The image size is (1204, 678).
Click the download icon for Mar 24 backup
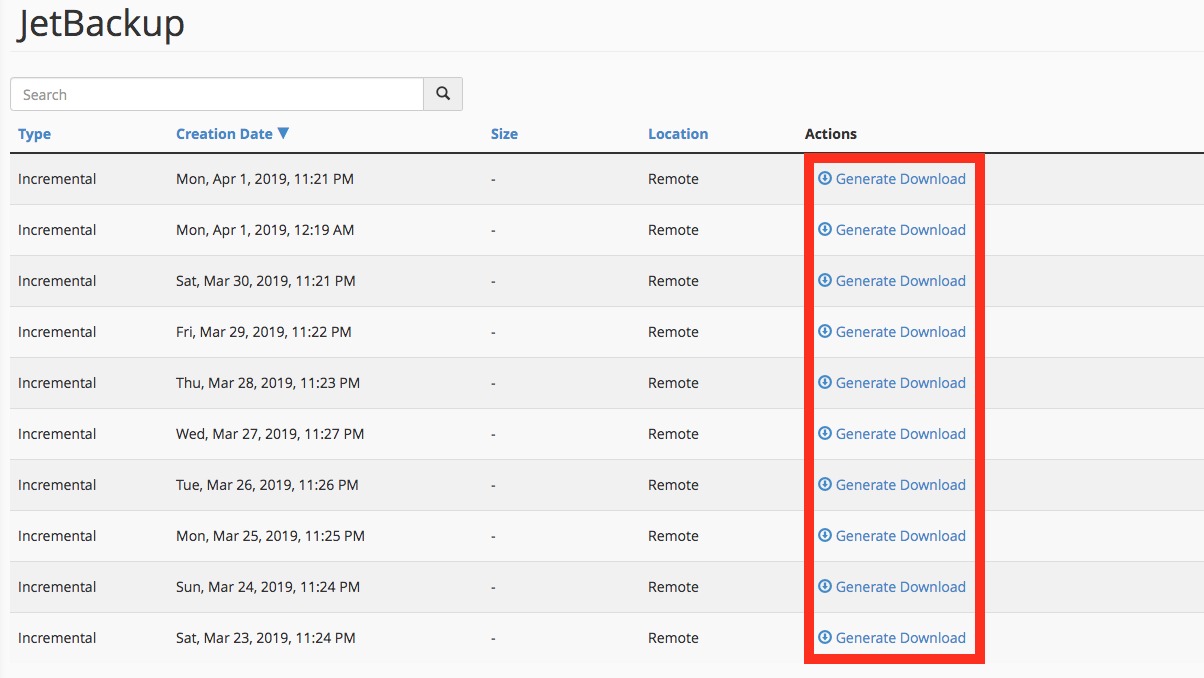[x=825, y=586]
